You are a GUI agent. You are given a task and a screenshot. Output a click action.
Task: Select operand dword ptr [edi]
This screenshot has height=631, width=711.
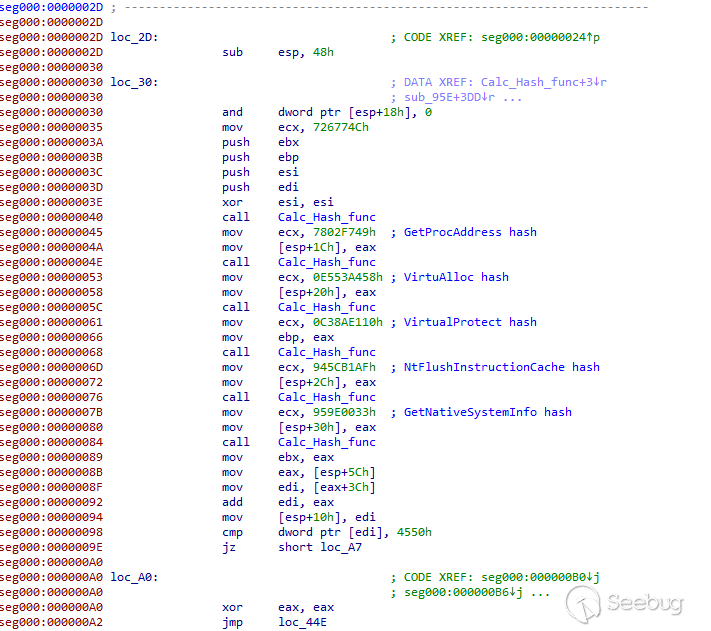pos(331,532)
